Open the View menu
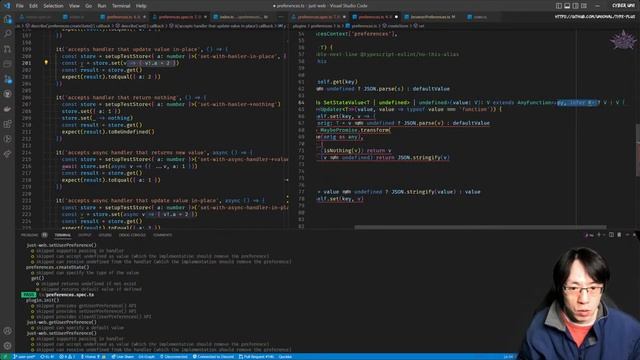The width and height of the screenshot is (640, 360). (74, 6)
